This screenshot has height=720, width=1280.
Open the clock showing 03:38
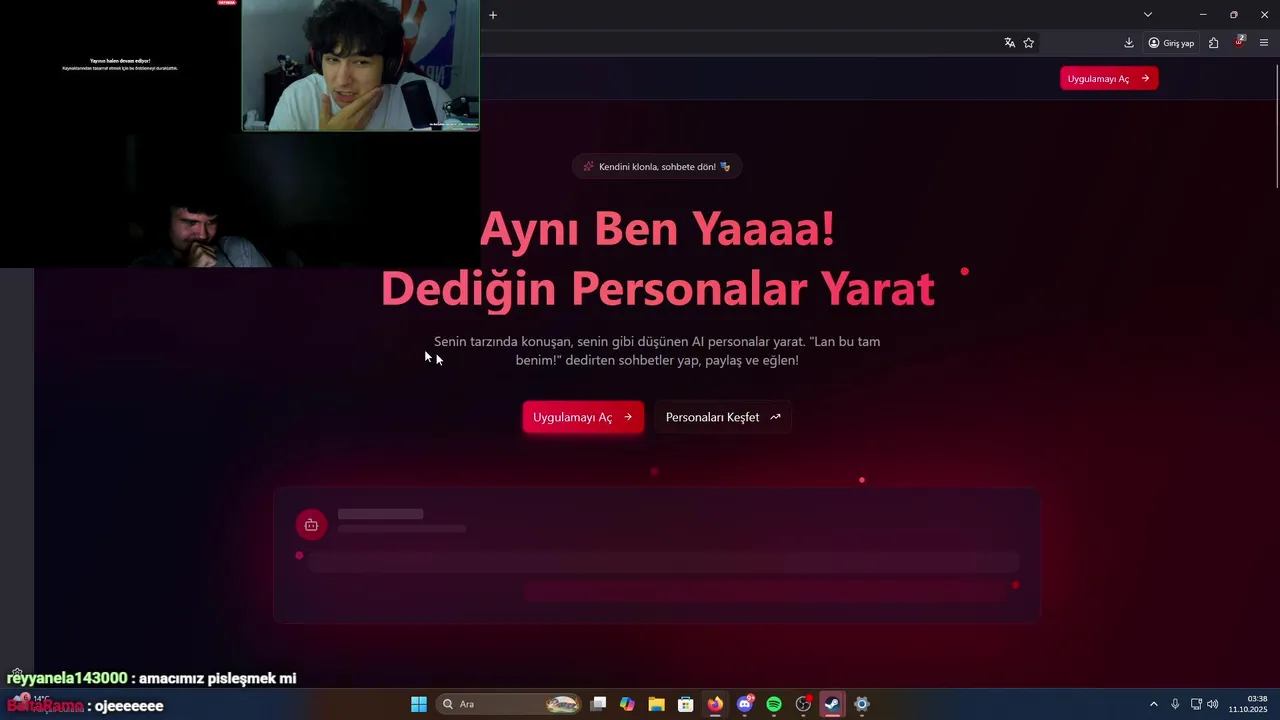coord(1248,704)
